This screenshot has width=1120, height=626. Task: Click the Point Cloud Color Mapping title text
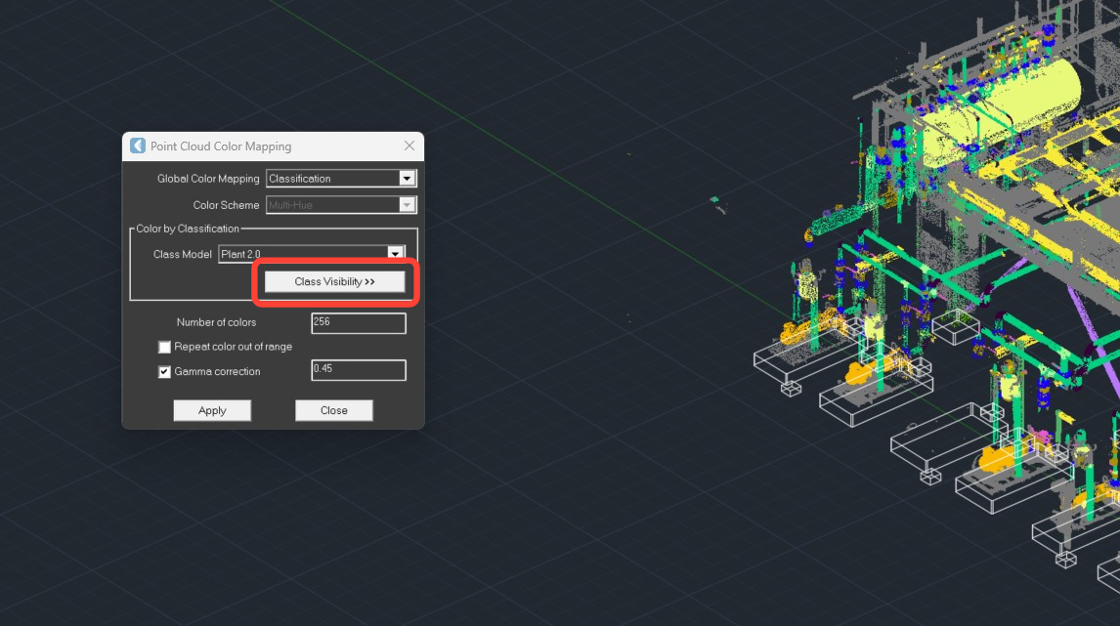coord(221,146)
